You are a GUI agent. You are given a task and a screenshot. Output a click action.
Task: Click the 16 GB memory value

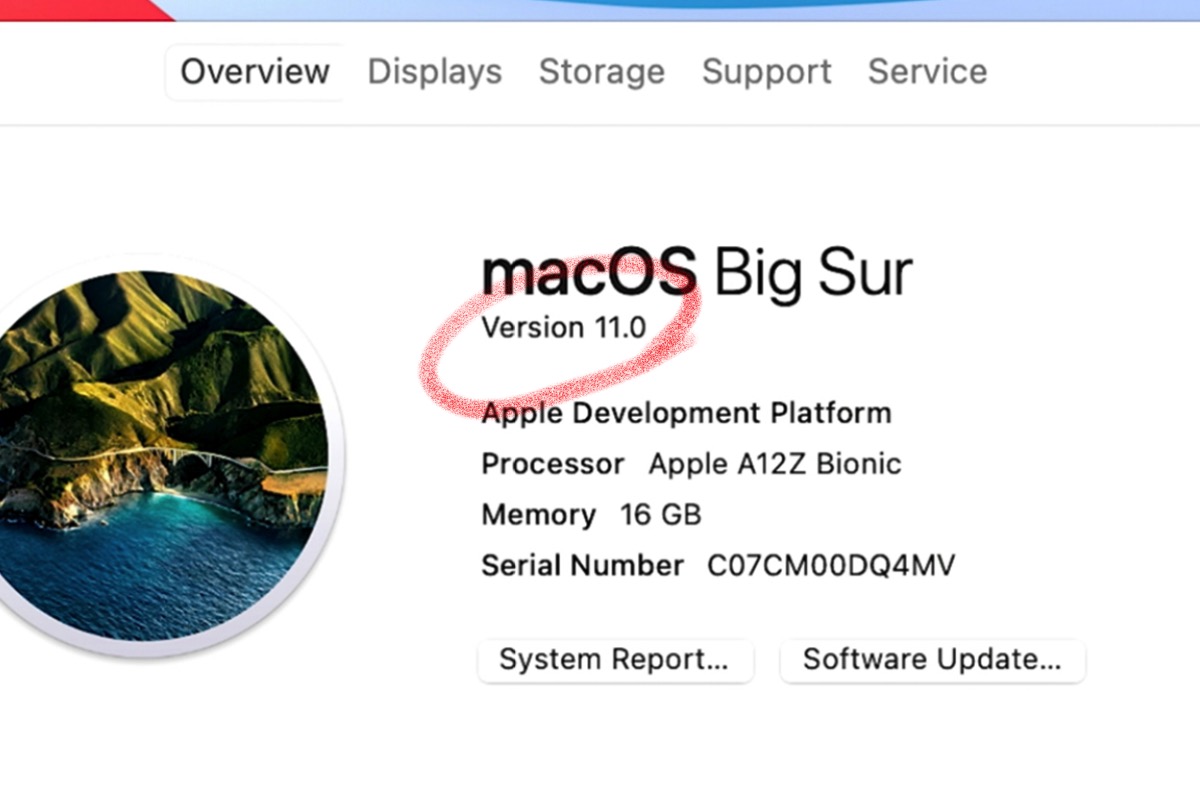[x=661, y=515]
